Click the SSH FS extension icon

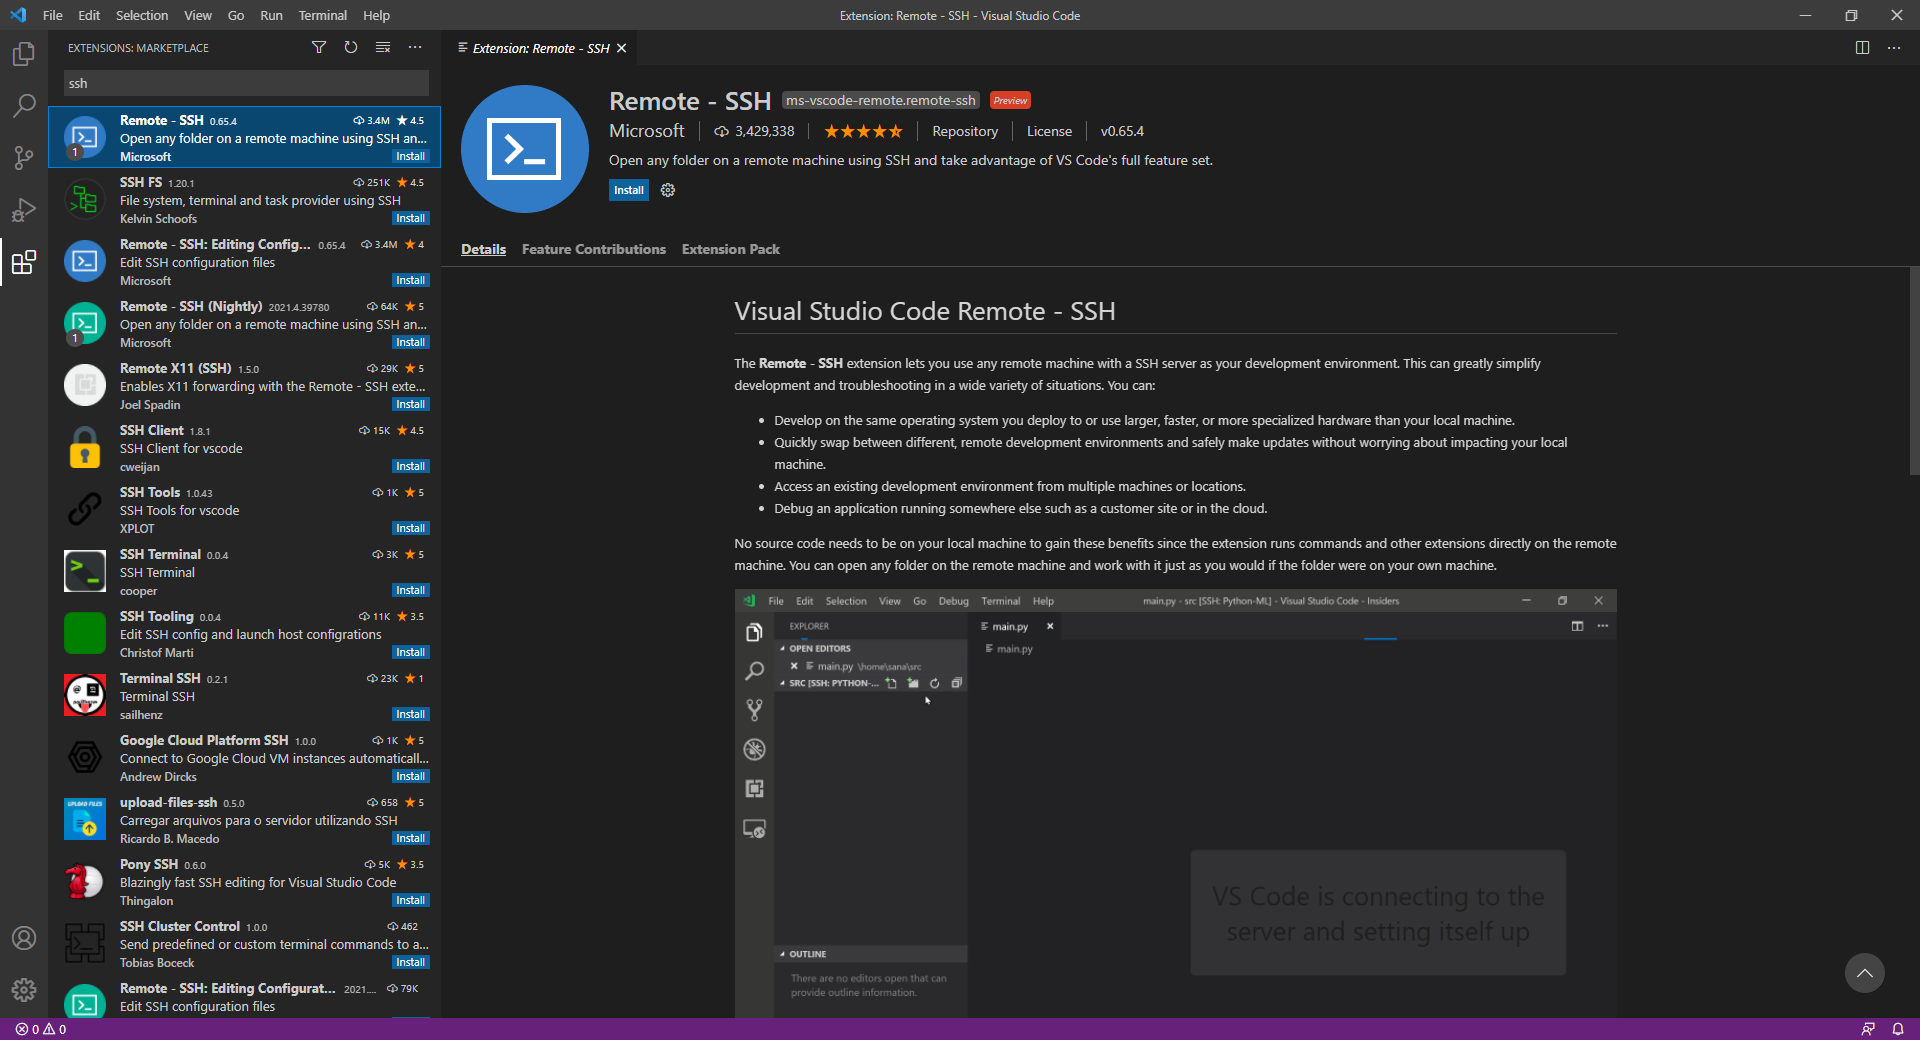click(85, 200)
